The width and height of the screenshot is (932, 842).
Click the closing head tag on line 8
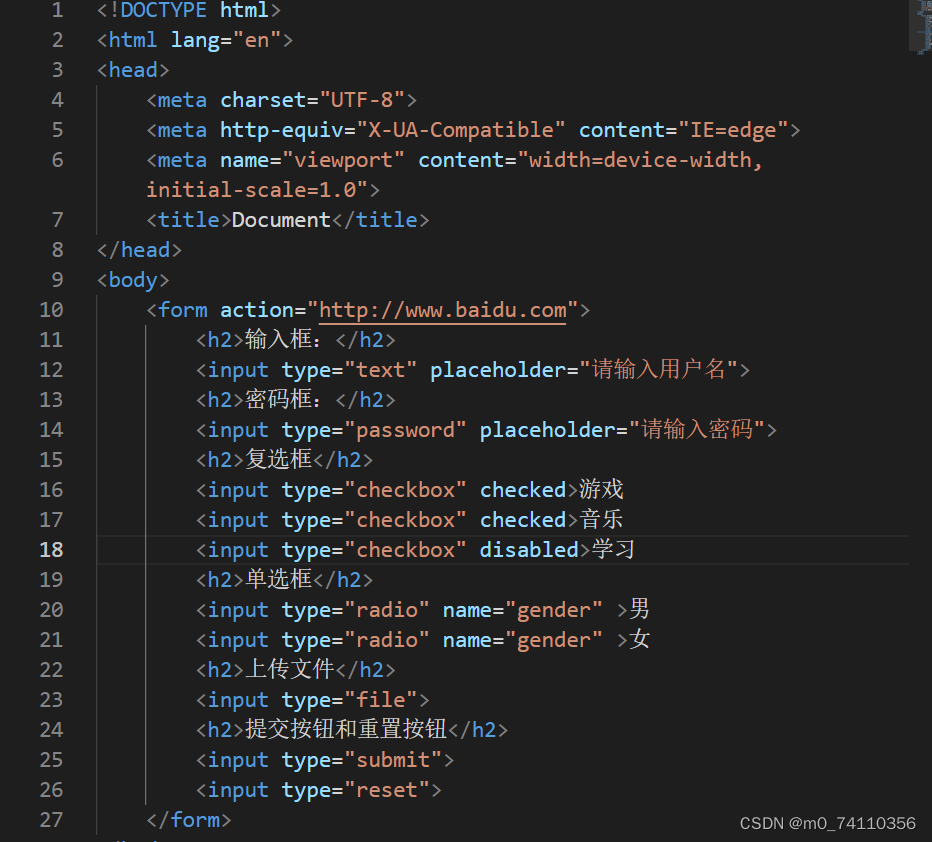(x=139, y=250)
